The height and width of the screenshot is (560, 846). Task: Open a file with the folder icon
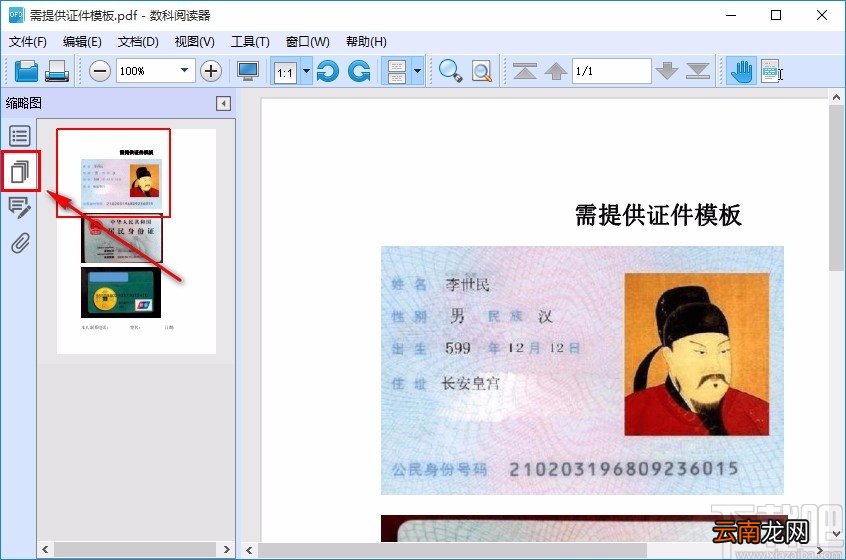26,71
